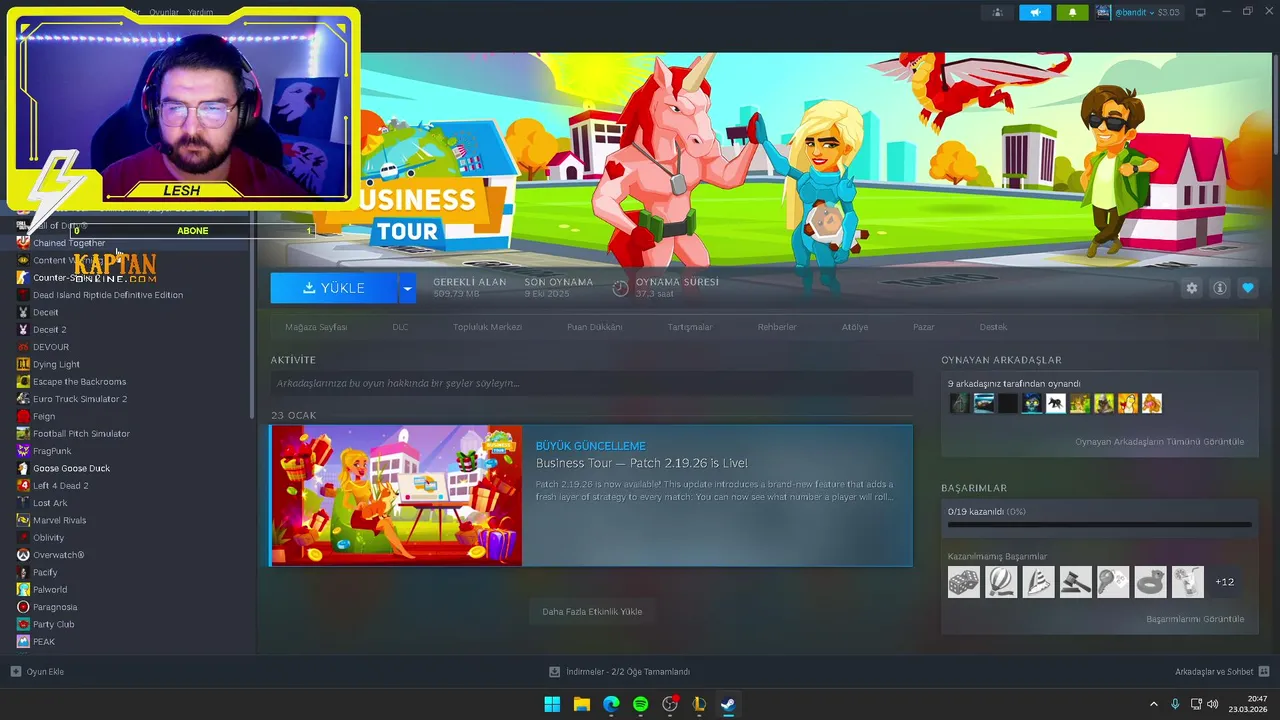Click the microphone tray icon

[1175, 704]
